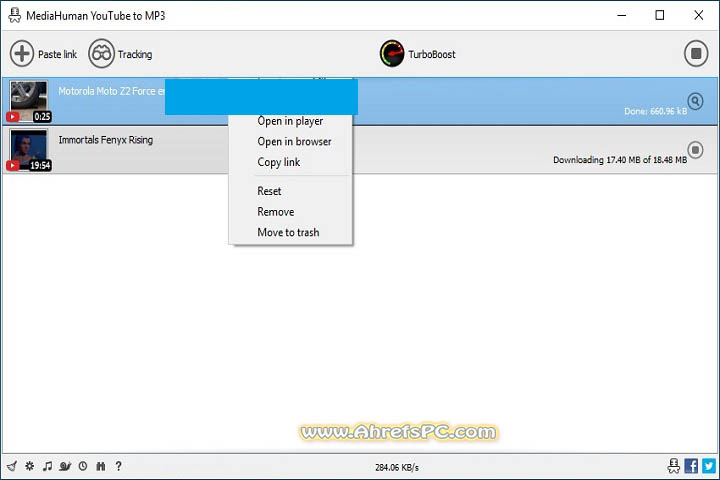720x480 pixels.
Task: Minimize the MediaHuman window
Action: [622, 15]
